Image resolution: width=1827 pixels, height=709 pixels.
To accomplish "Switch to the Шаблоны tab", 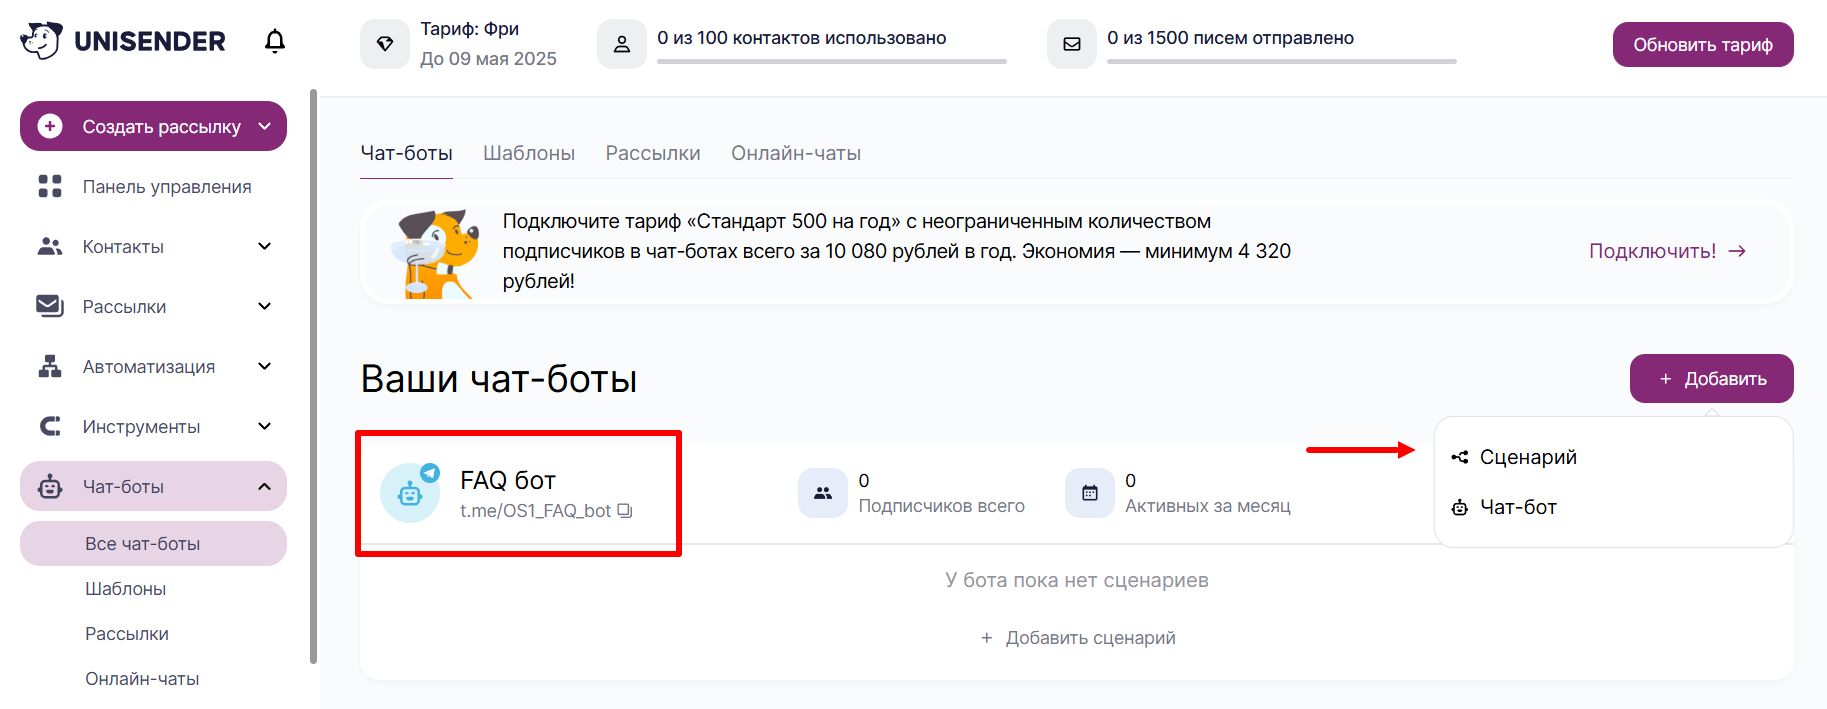I will pyautogui.click(x=529, y=153).
